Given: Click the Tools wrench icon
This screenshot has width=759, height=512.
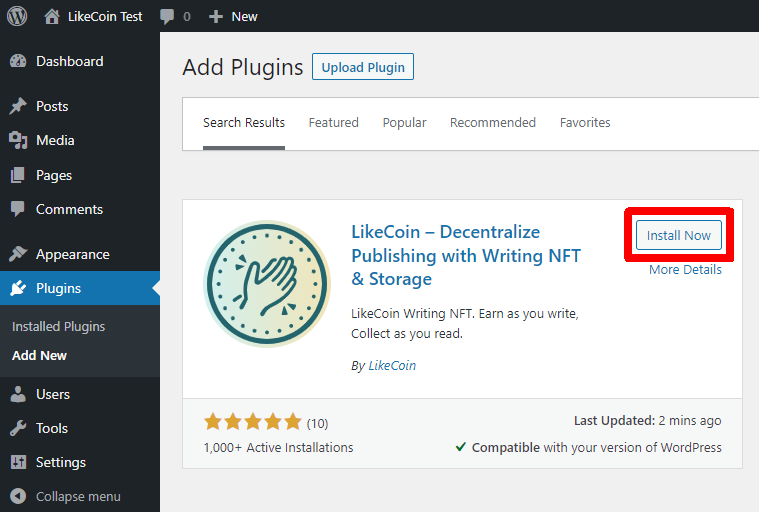Looking at the screenshot, I should pyautogui.click(x=18, y=428).
